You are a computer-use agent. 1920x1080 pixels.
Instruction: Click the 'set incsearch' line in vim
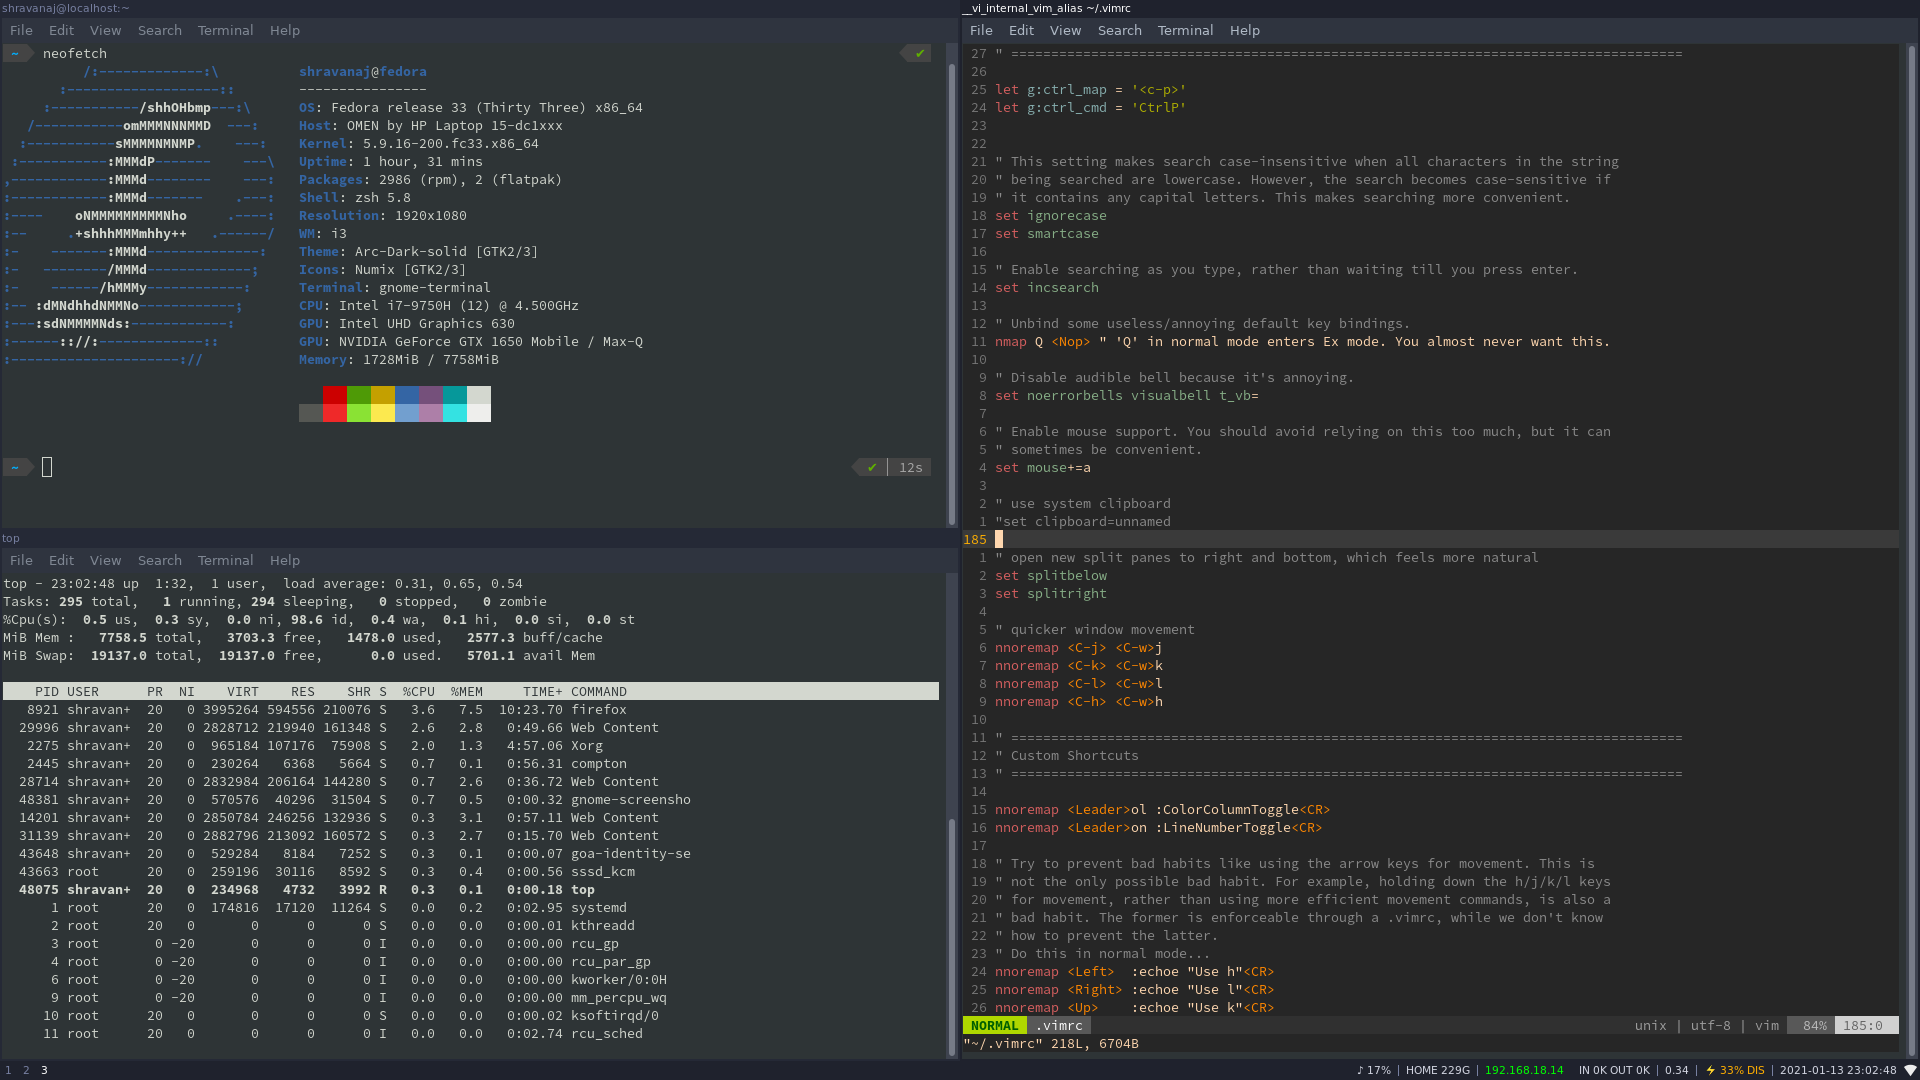[1047, 288]
